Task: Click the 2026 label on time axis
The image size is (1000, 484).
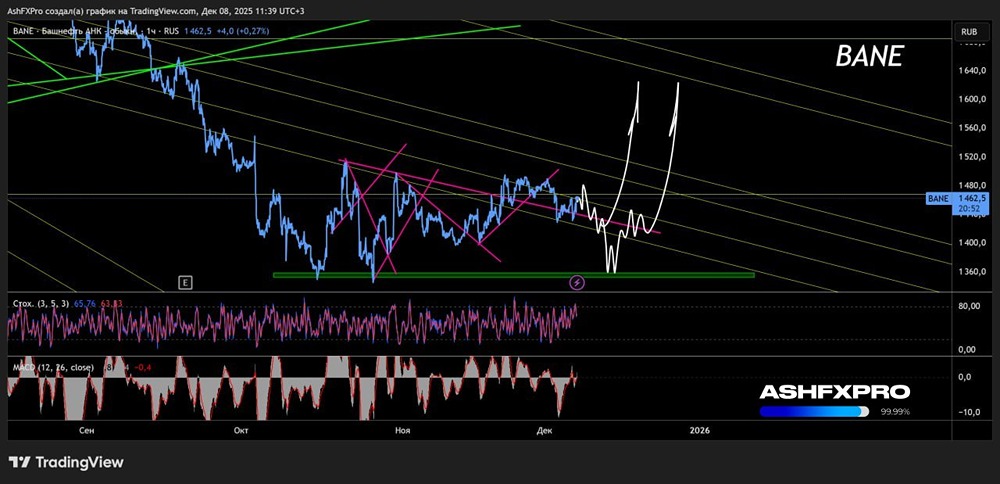Action: coord(699,430)
